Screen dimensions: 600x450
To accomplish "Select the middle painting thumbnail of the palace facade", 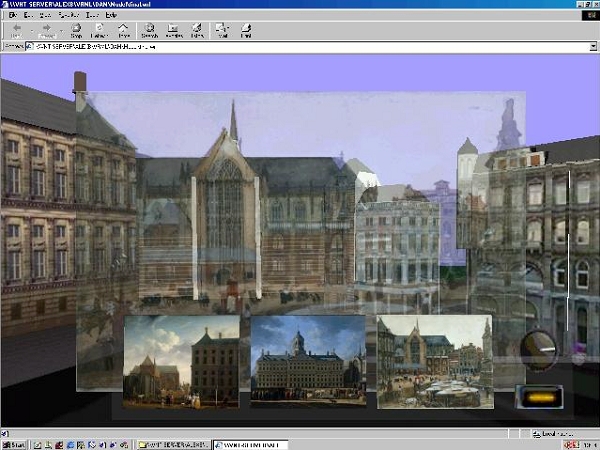I will pyautogui.click(x=308, y=360).
